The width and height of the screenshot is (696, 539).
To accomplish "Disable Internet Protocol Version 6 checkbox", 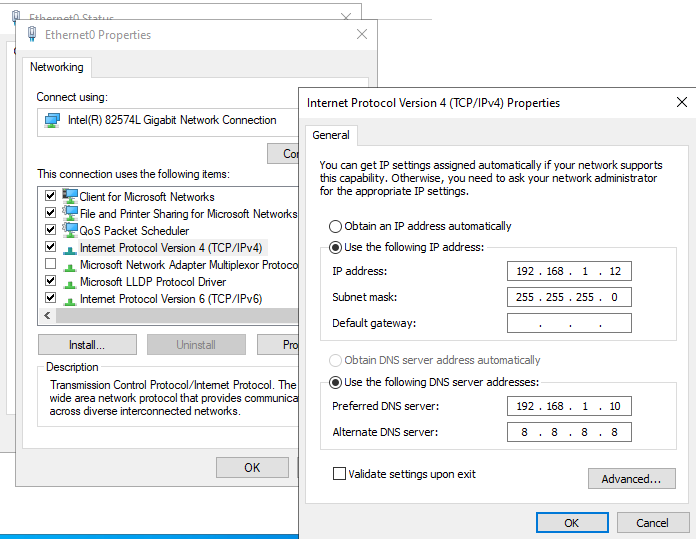I will click(51, 297).
